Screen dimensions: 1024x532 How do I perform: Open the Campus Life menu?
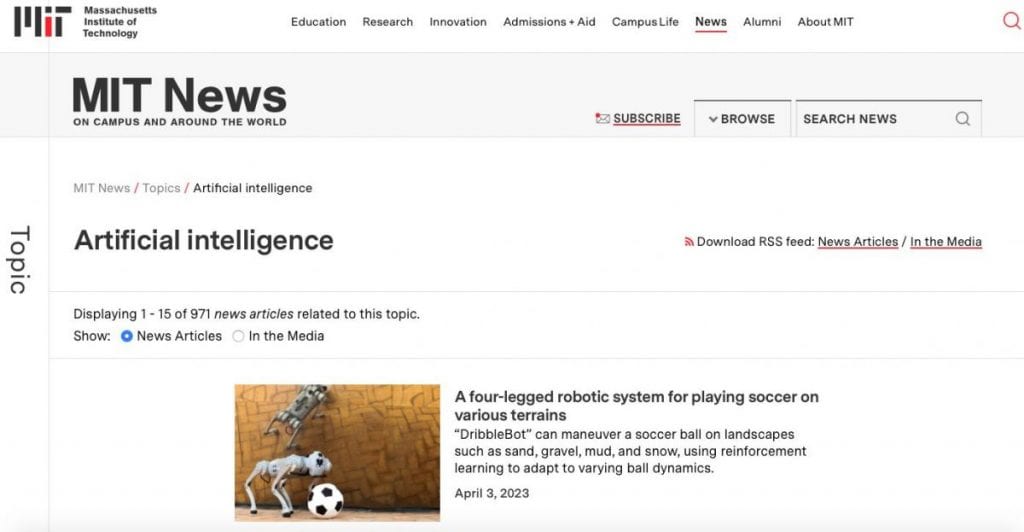(x=645, y=22)
